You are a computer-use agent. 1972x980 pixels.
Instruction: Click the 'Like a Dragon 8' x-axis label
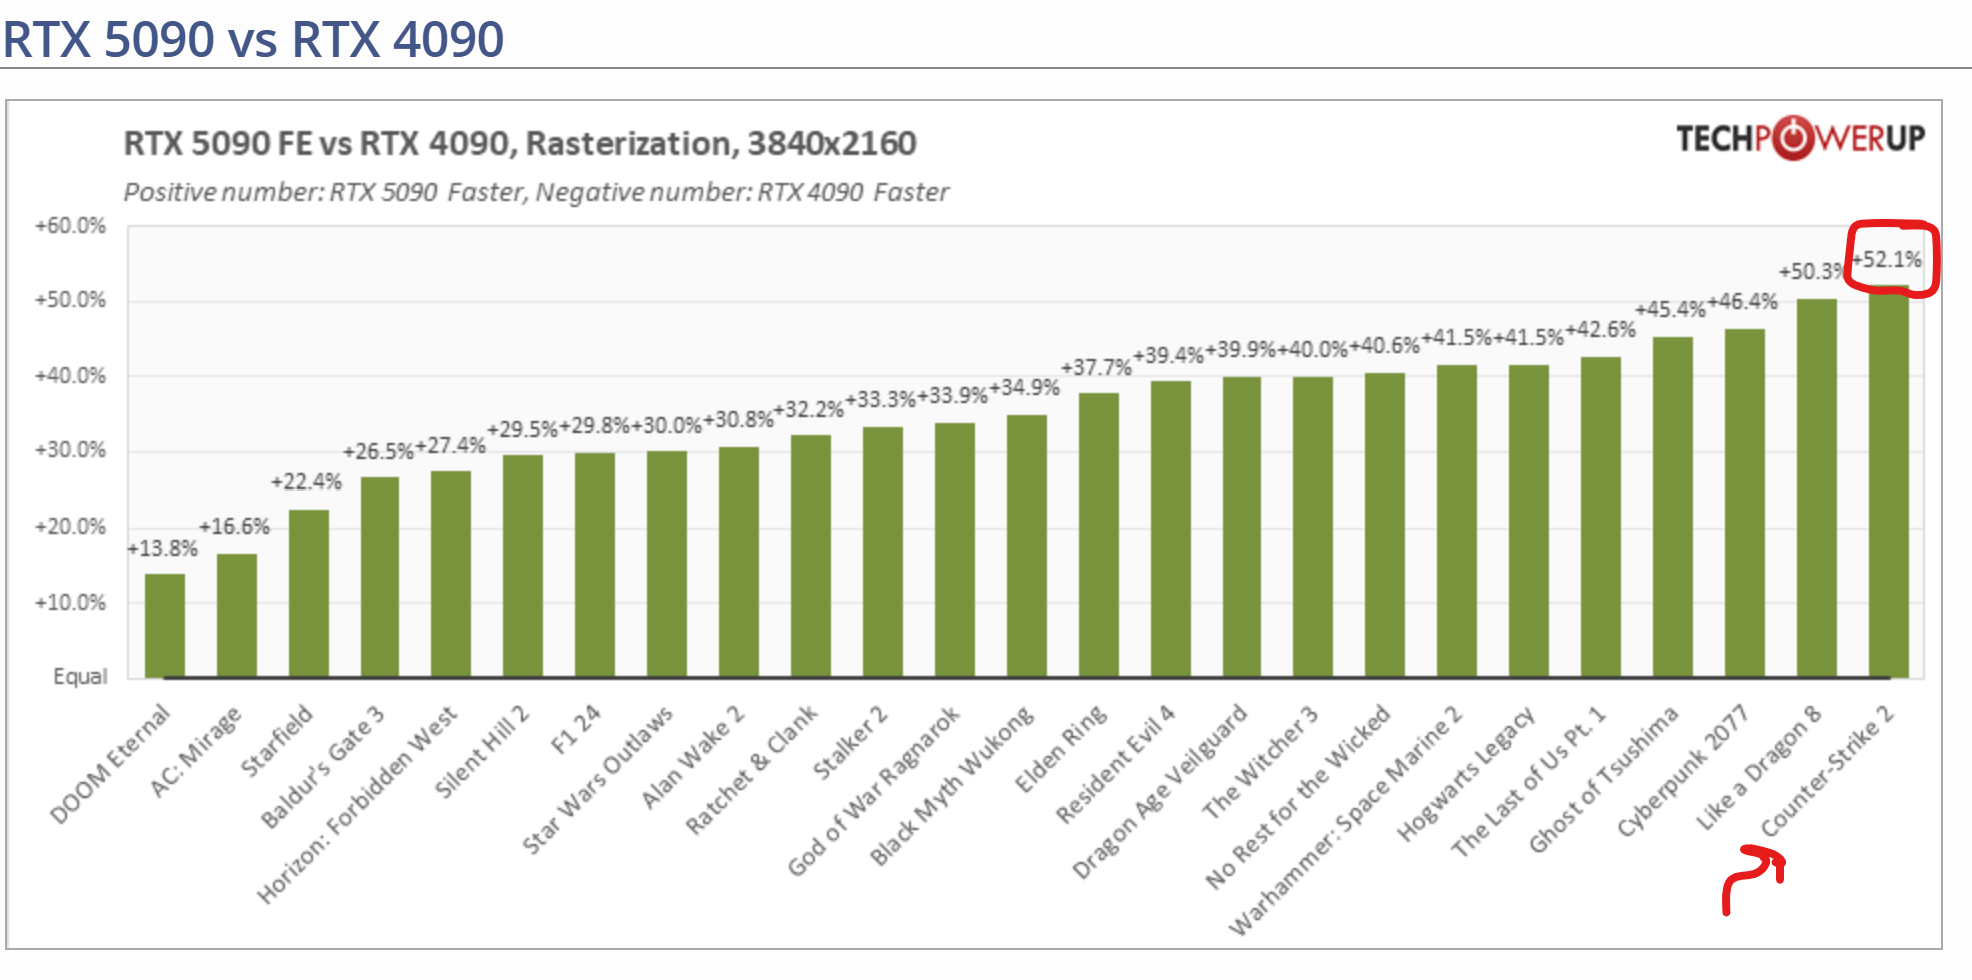pyautogui.click(x=1758, y=767)
